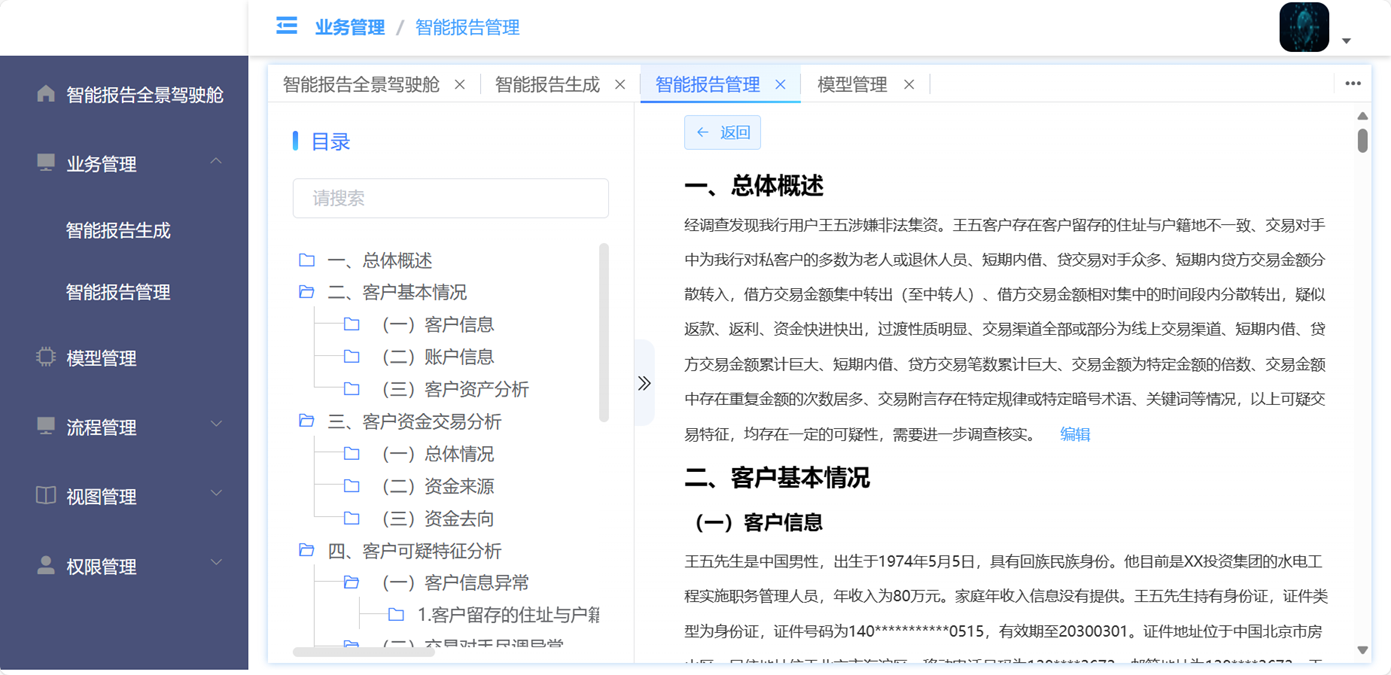Viewport: 1391px width, 675px height.
Task: Click the report content vertical scrollbar thumb
Action: [1363, 141]
